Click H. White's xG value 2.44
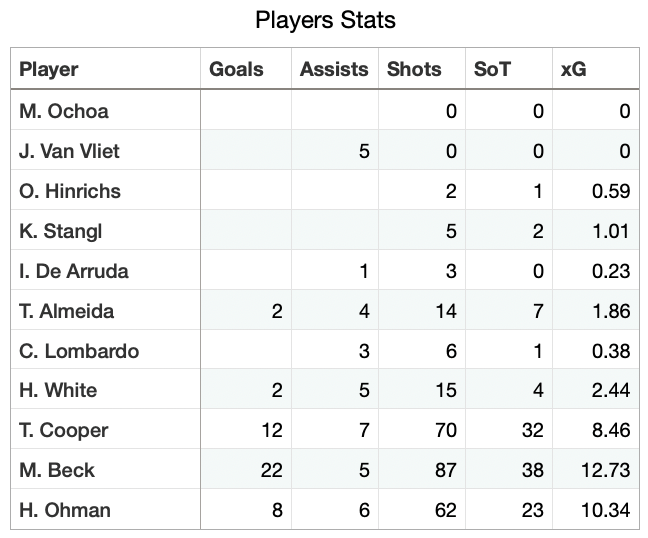 [x=610, y=390]
